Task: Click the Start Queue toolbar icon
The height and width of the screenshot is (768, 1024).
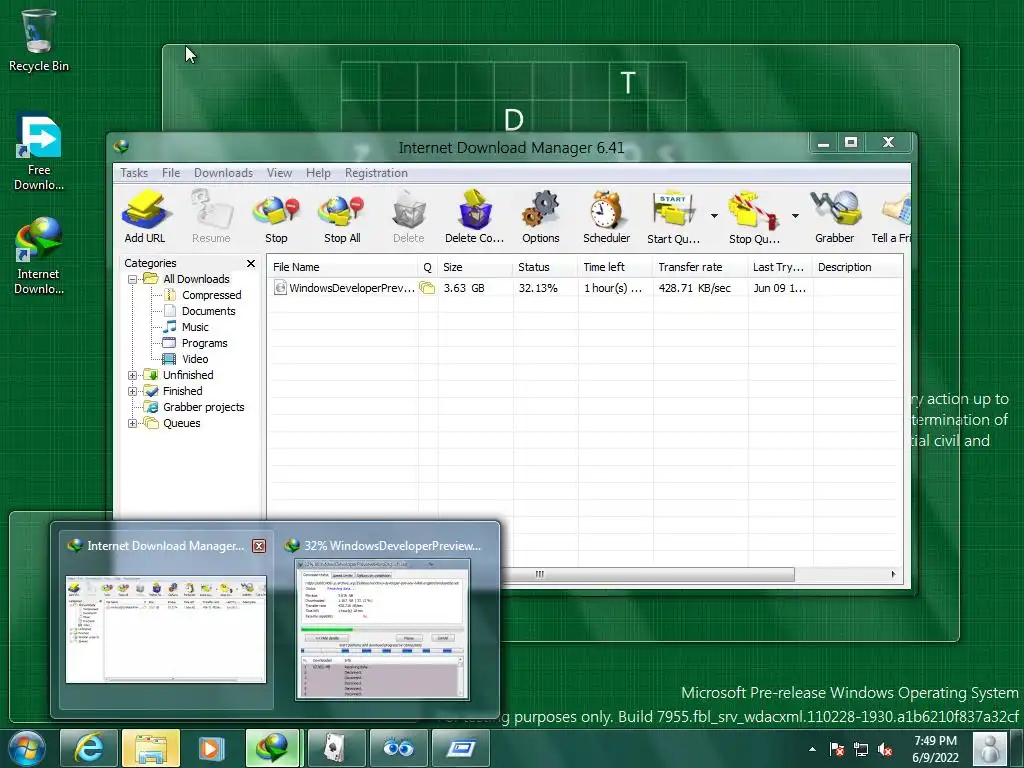Action: [673, 217]
